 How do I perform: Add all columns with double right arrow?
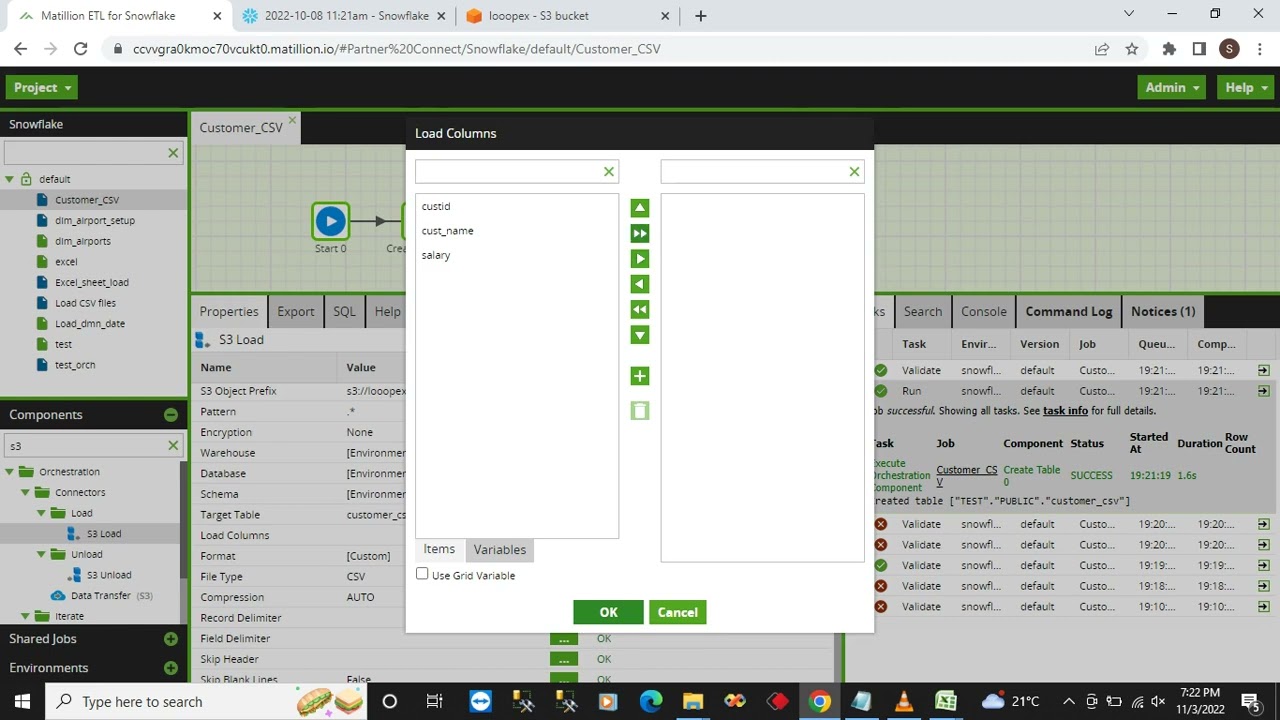coord(640,233)
